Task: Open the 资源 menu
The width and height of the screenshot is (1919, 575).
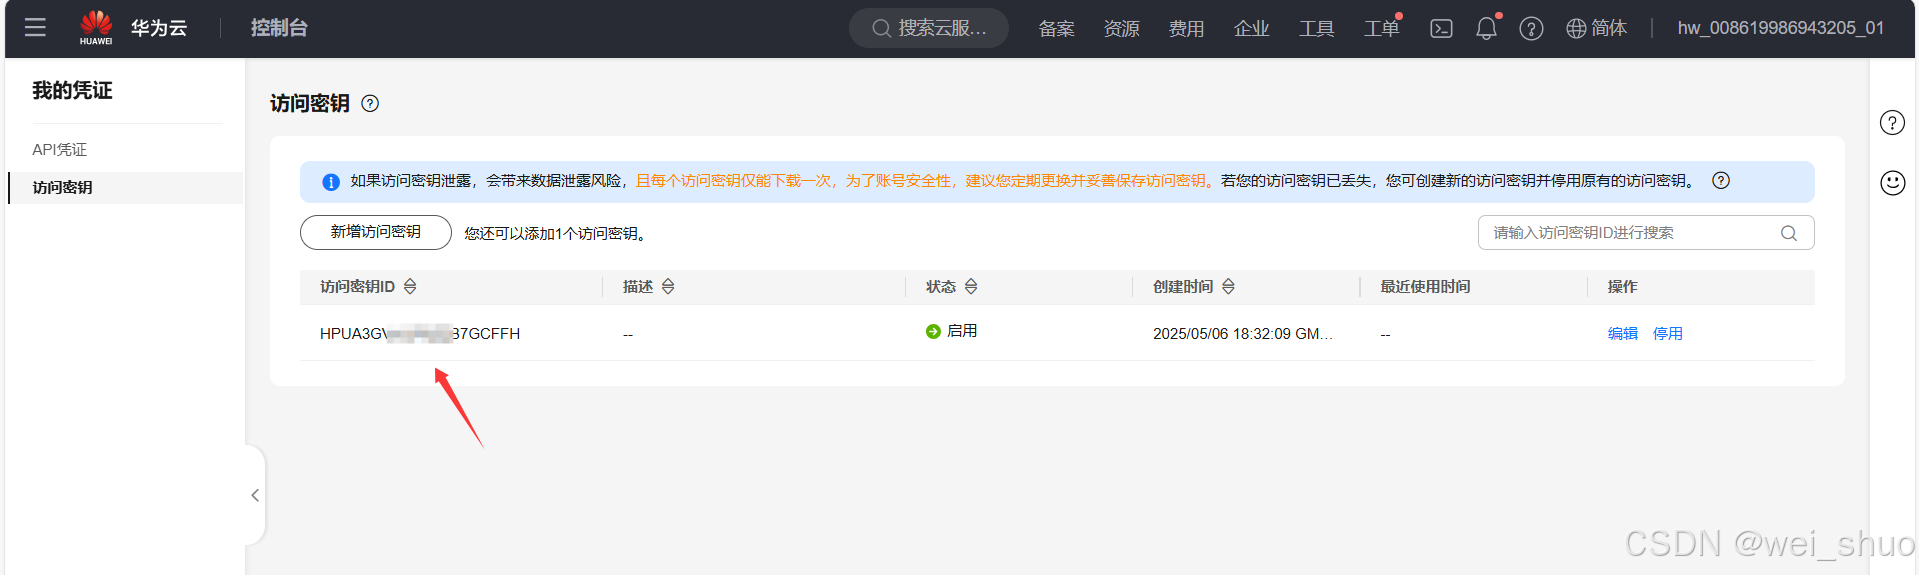Action: tap(1121, 28)
